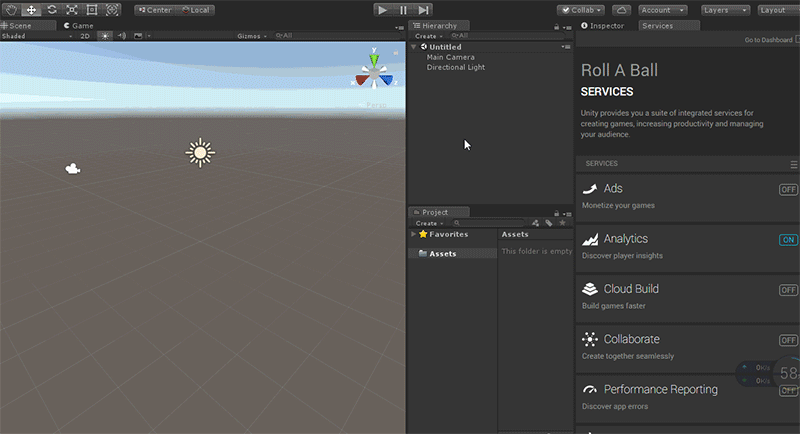Toggle 2D scene view
Image resolution: width=800 pixels, height=434 pixels.
85,36
